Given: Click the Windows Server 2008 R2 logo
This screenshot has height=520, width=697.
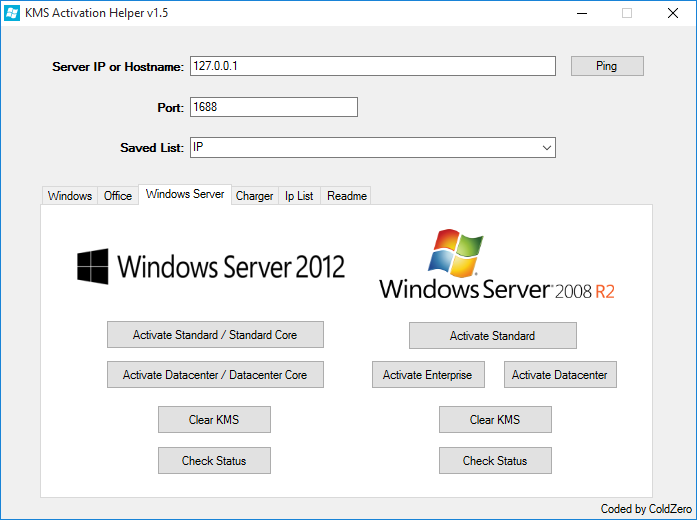Looking at the screenshot, I should (x=497, y=265).
